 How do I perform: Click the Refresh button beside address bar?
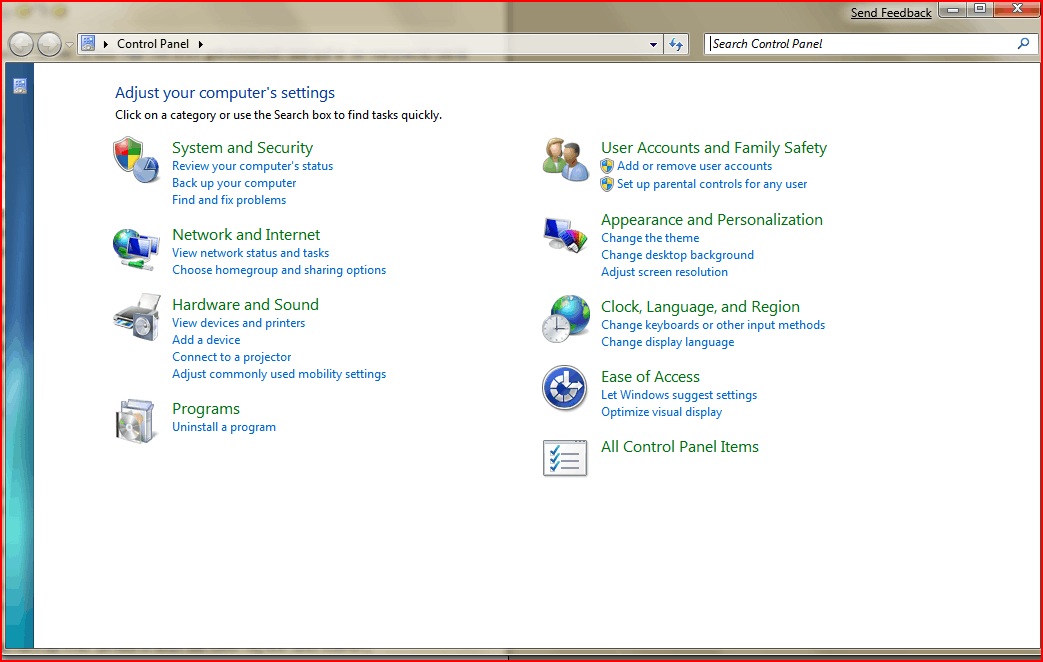tap(676, 45)
